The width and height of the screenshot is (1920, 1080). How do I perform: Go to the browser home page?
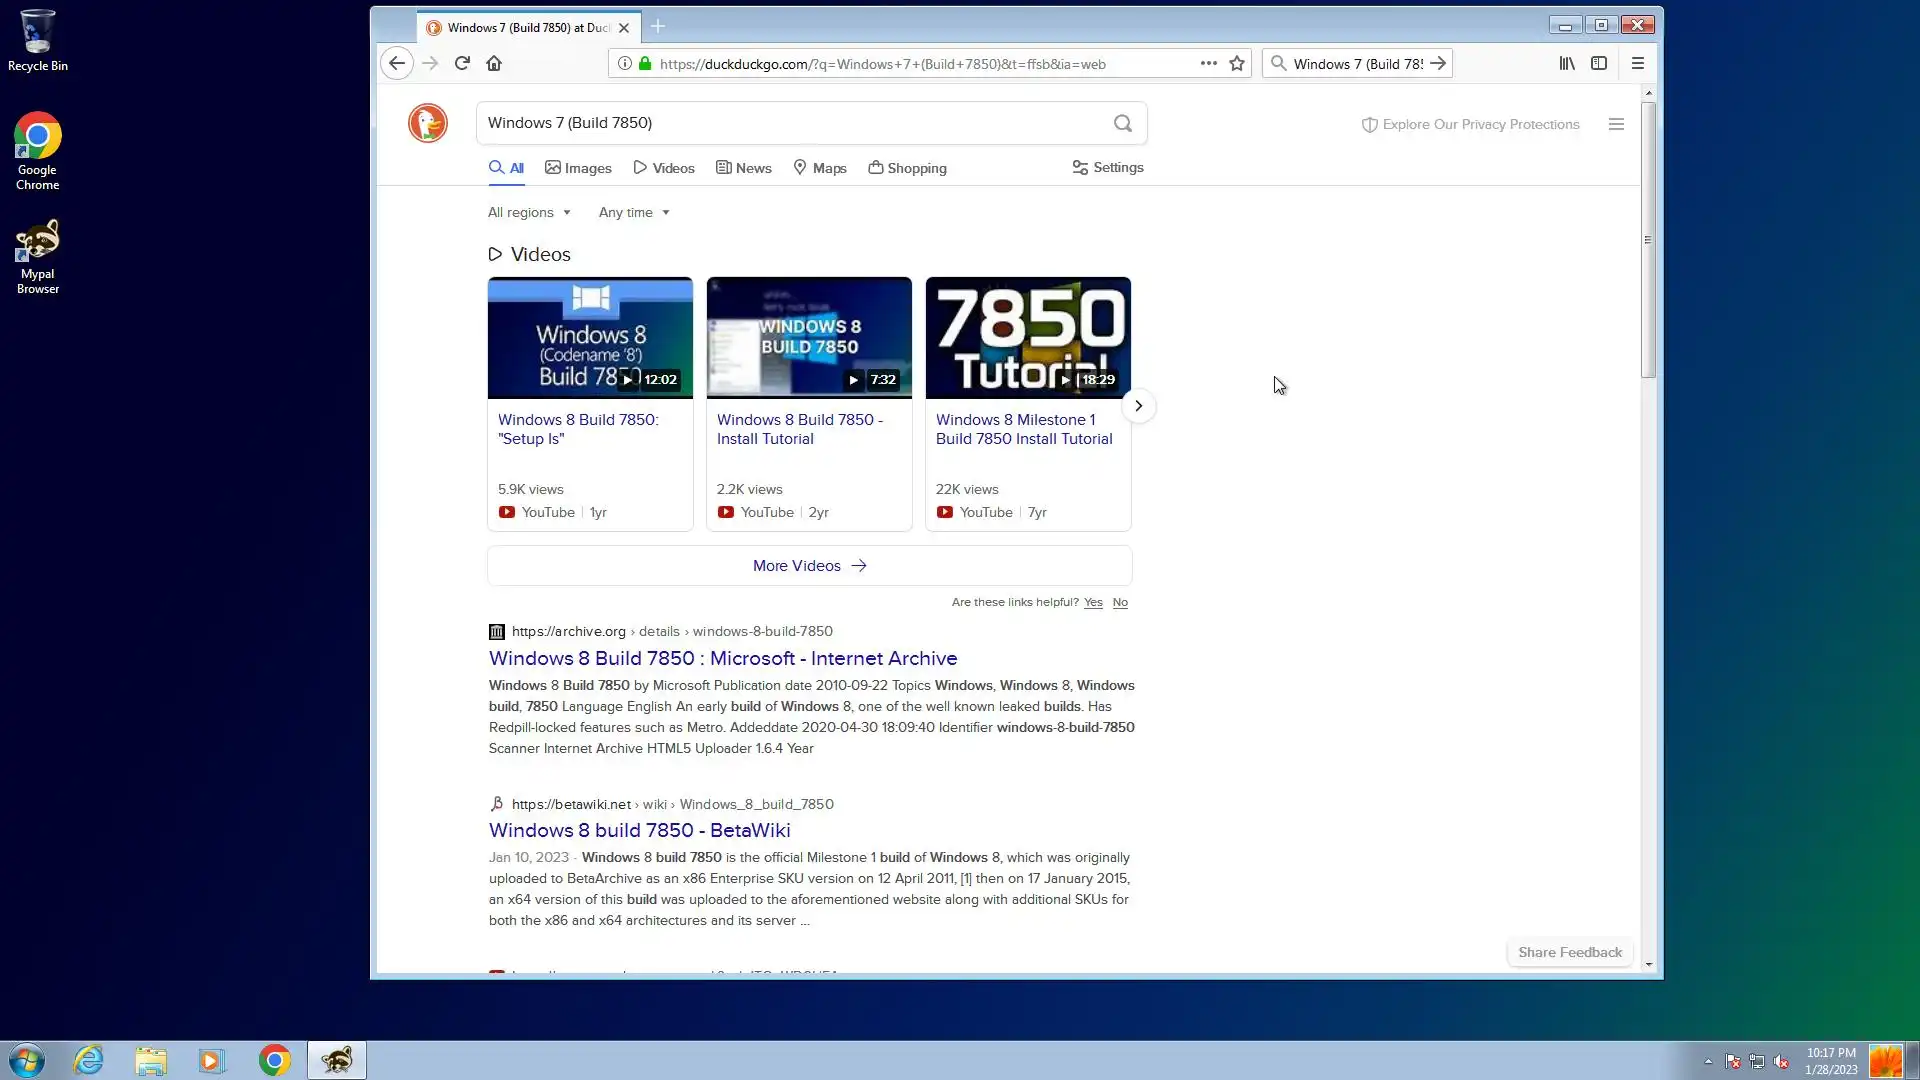pos(494,63)
